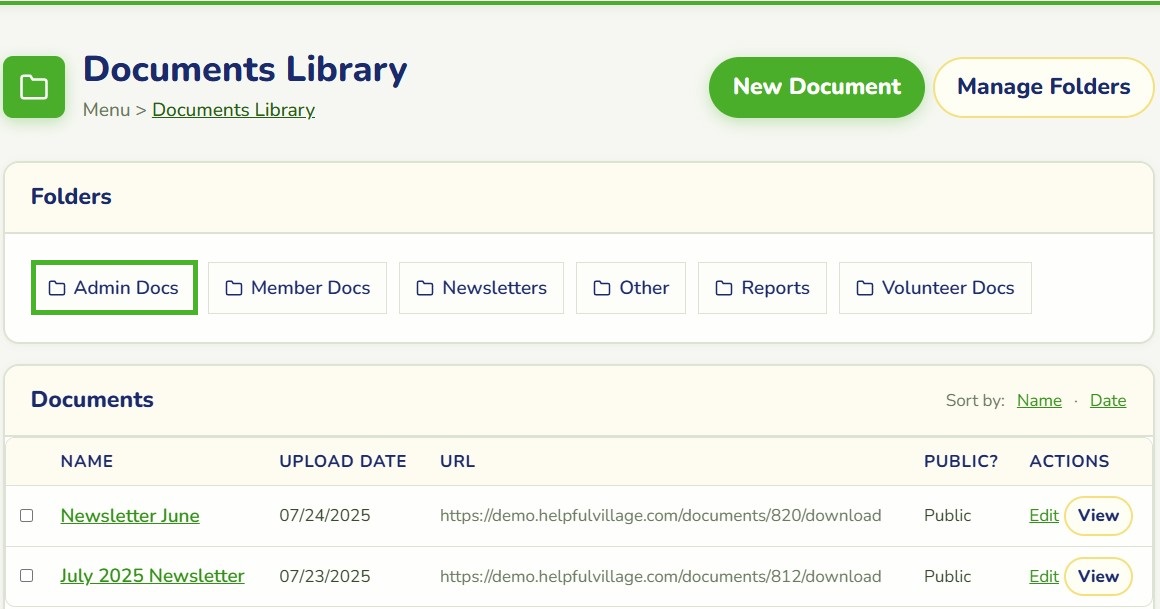
Task: Click the URL ending in 812/download
Action: pos(661,576)
